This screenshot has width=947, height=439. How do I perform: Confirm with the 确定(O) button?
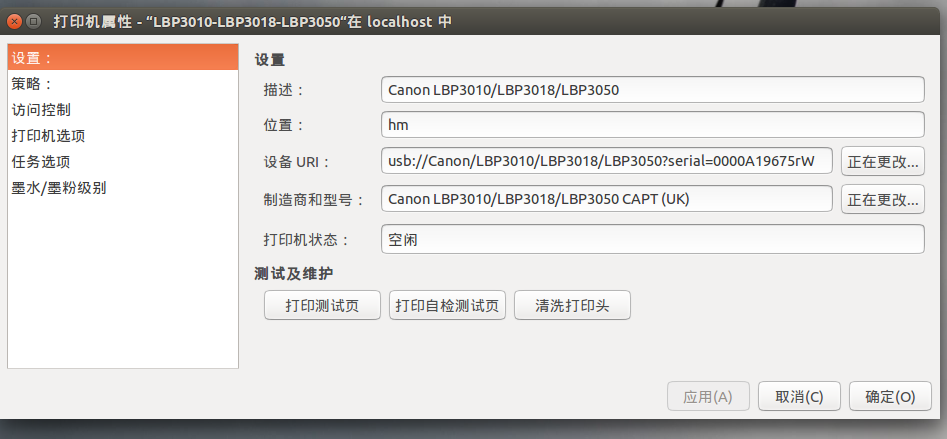pyautogui.click(x=890, y=397)
